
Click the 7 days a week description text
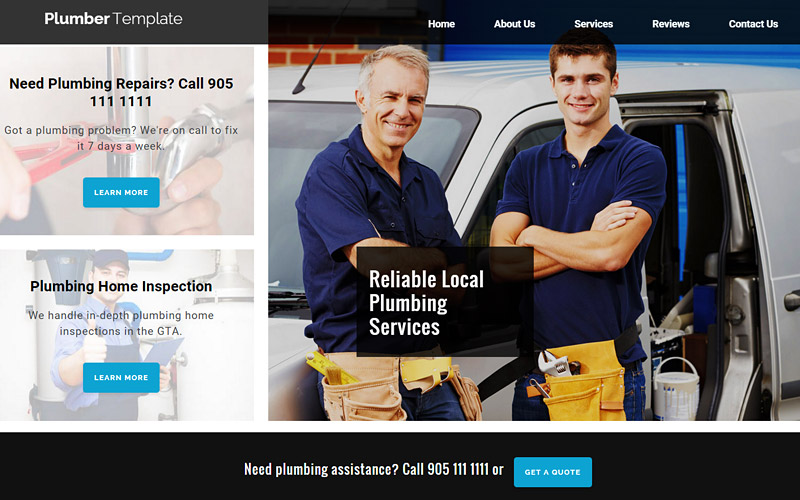(x=121, y=138)
